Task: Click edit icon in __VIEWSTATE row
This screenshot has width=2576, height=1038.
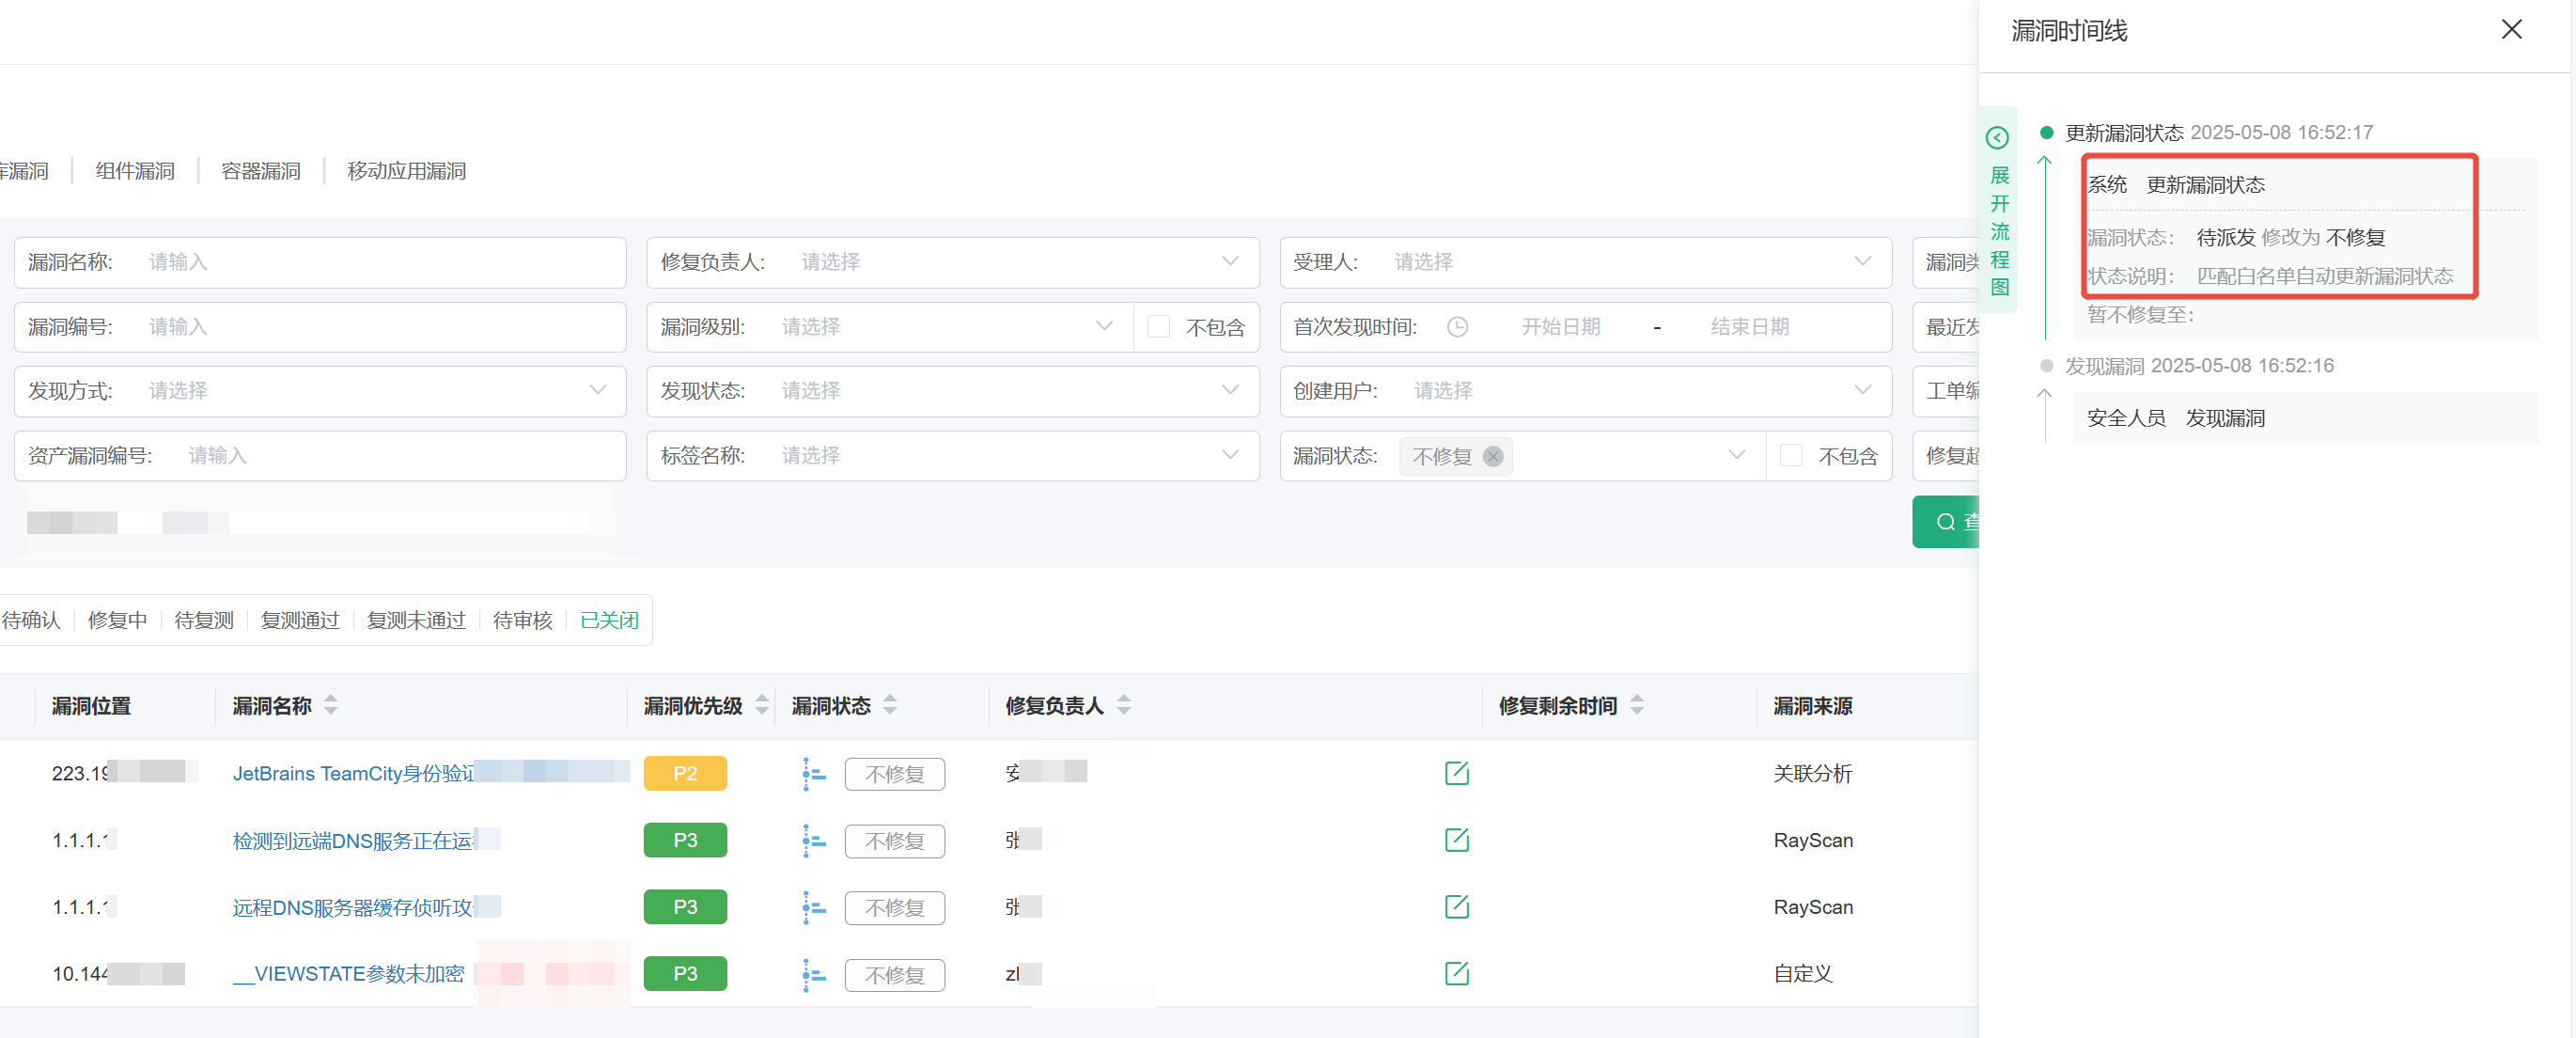Action: [1456, 973]
